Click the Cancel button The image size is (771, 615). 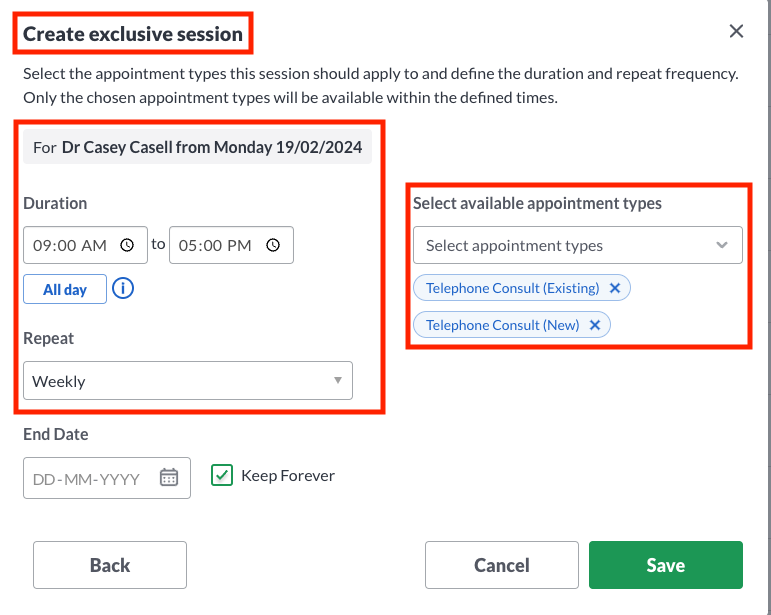(x=502, y=565)
